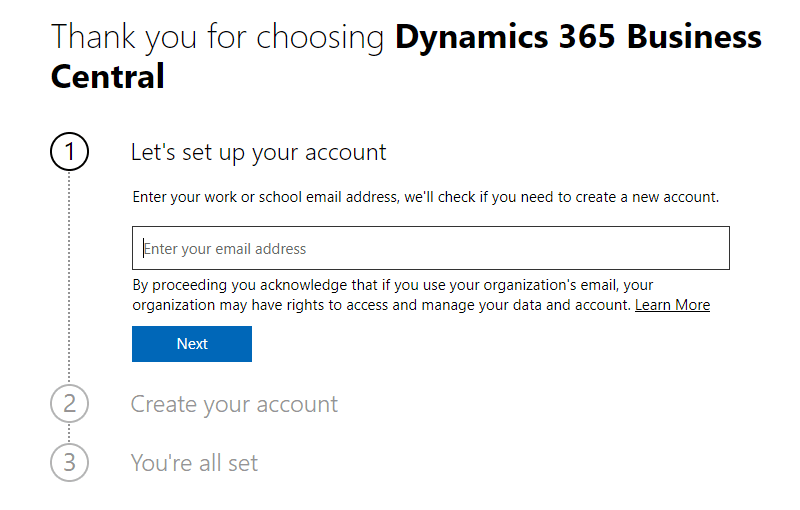
Task: Open the Learn More link
Action: (672, 305)
